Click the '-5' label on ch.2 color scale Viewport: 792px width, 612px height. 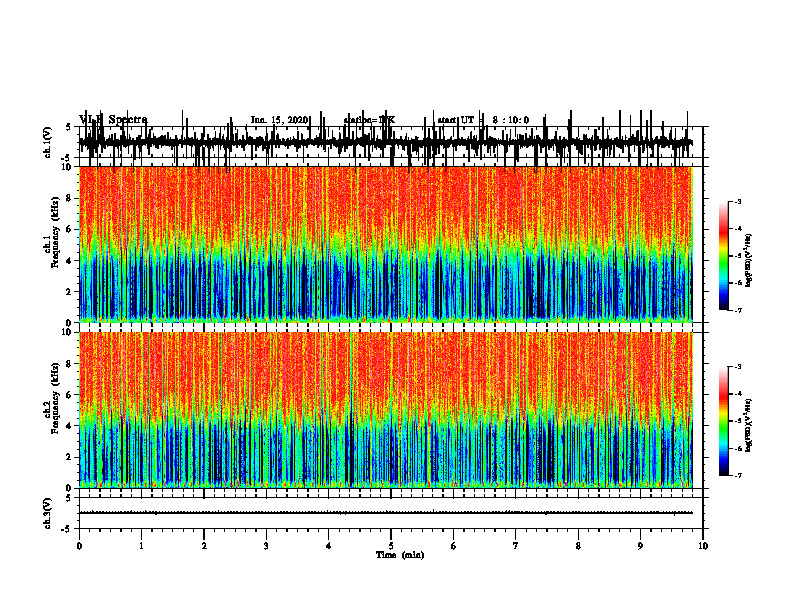click(x=738, y=421)
